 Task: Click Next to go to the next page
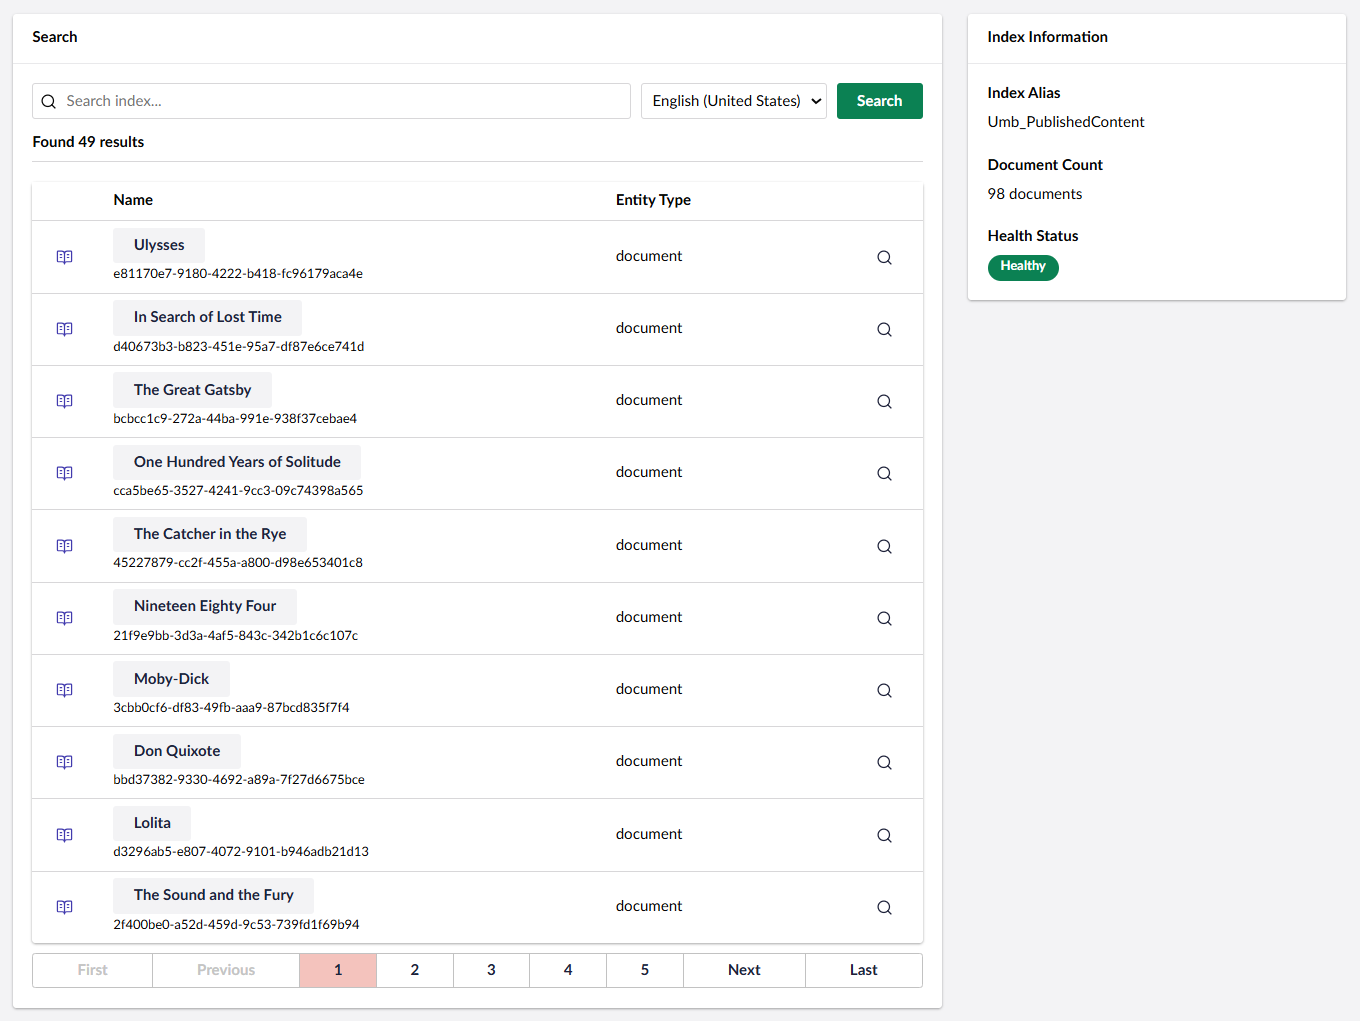[x=744, y=970]
